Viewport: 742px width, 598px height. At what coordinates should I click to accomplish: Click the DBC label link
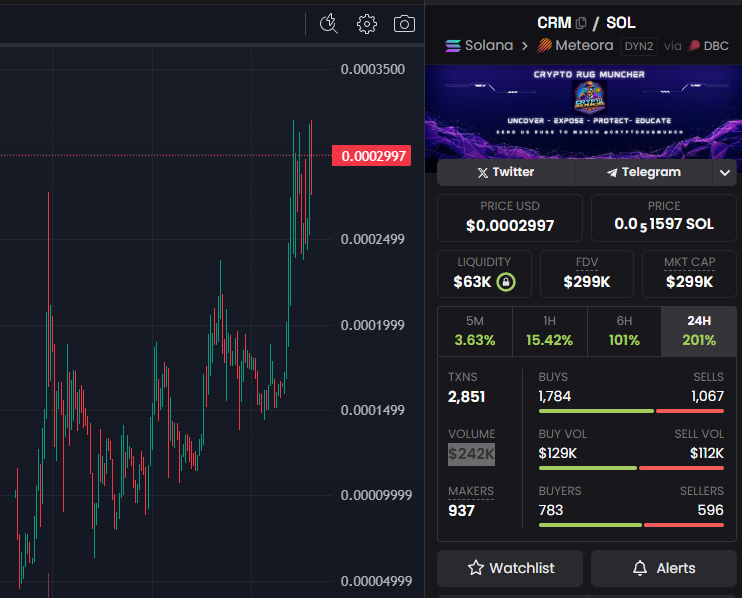click(x=716, y=46)
